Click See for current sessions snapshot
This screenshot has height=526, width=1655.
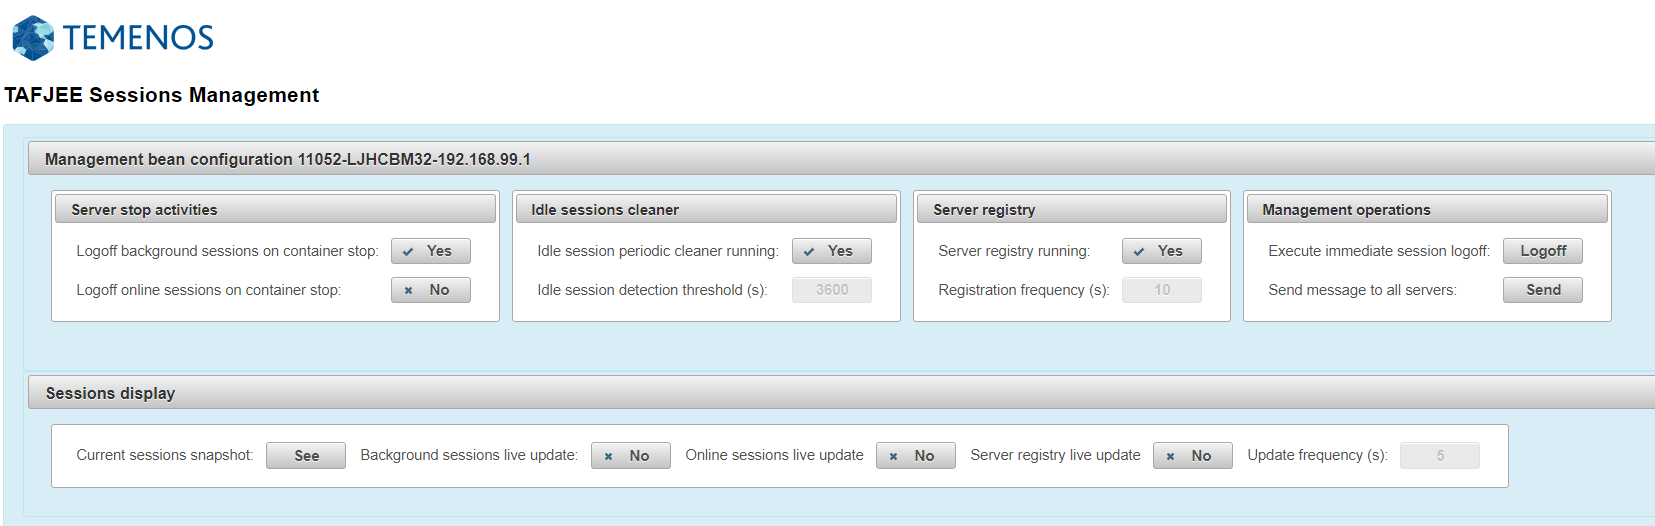(x=306, y=456)
